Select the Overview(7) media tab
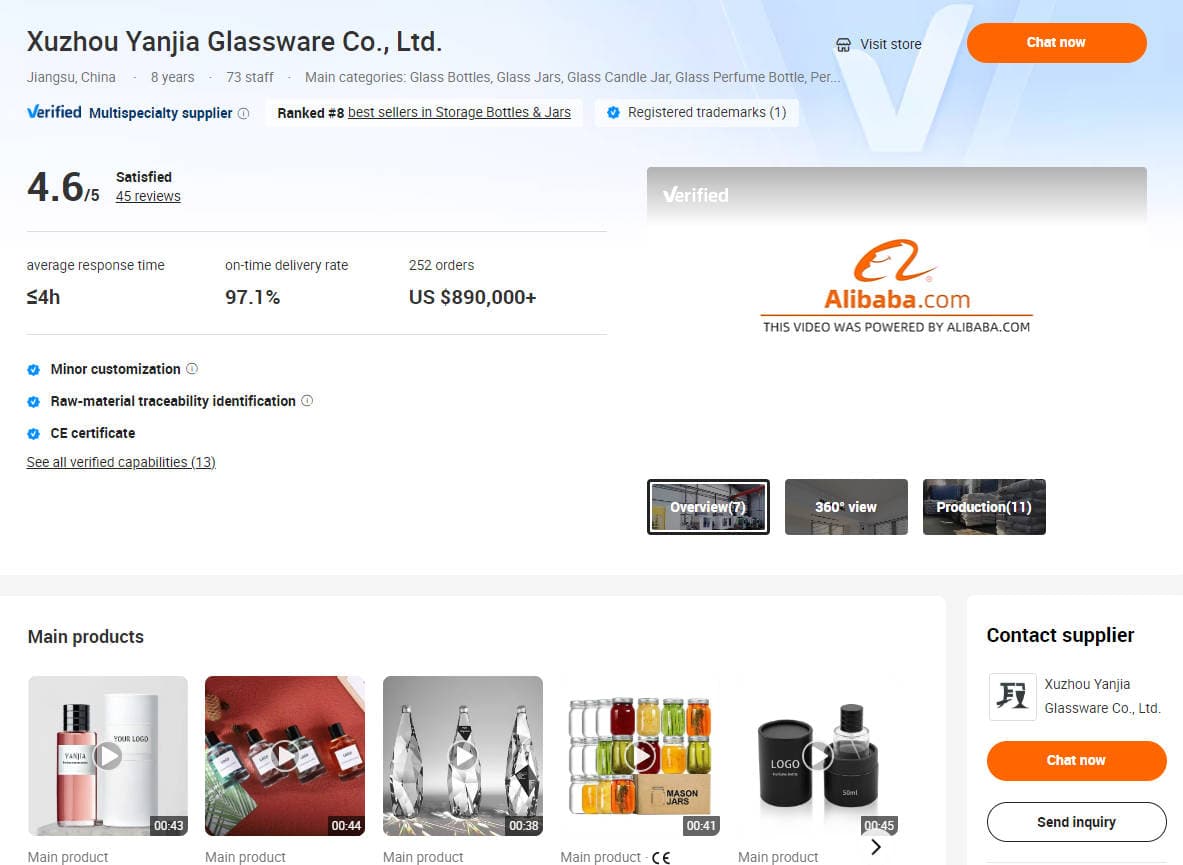The height and width of the screenshot is (865, 1183). point(708,507)
